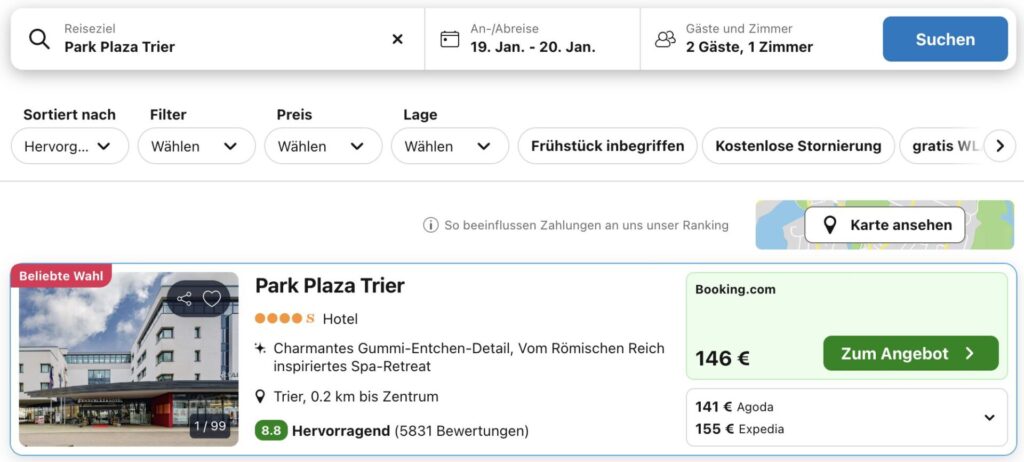Image resolution: width=1024 pixels, height=462 pixels.
Task: Click the guests and rooms icon
Action: [x=665, y=39]
